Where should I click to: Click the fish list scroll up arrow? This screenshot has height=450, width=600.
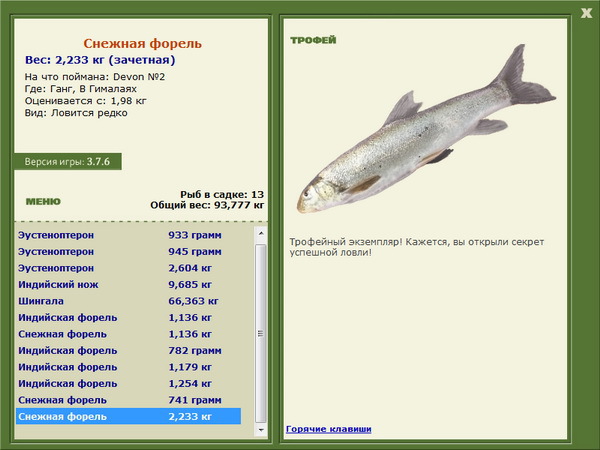click(x=261, y=233)
